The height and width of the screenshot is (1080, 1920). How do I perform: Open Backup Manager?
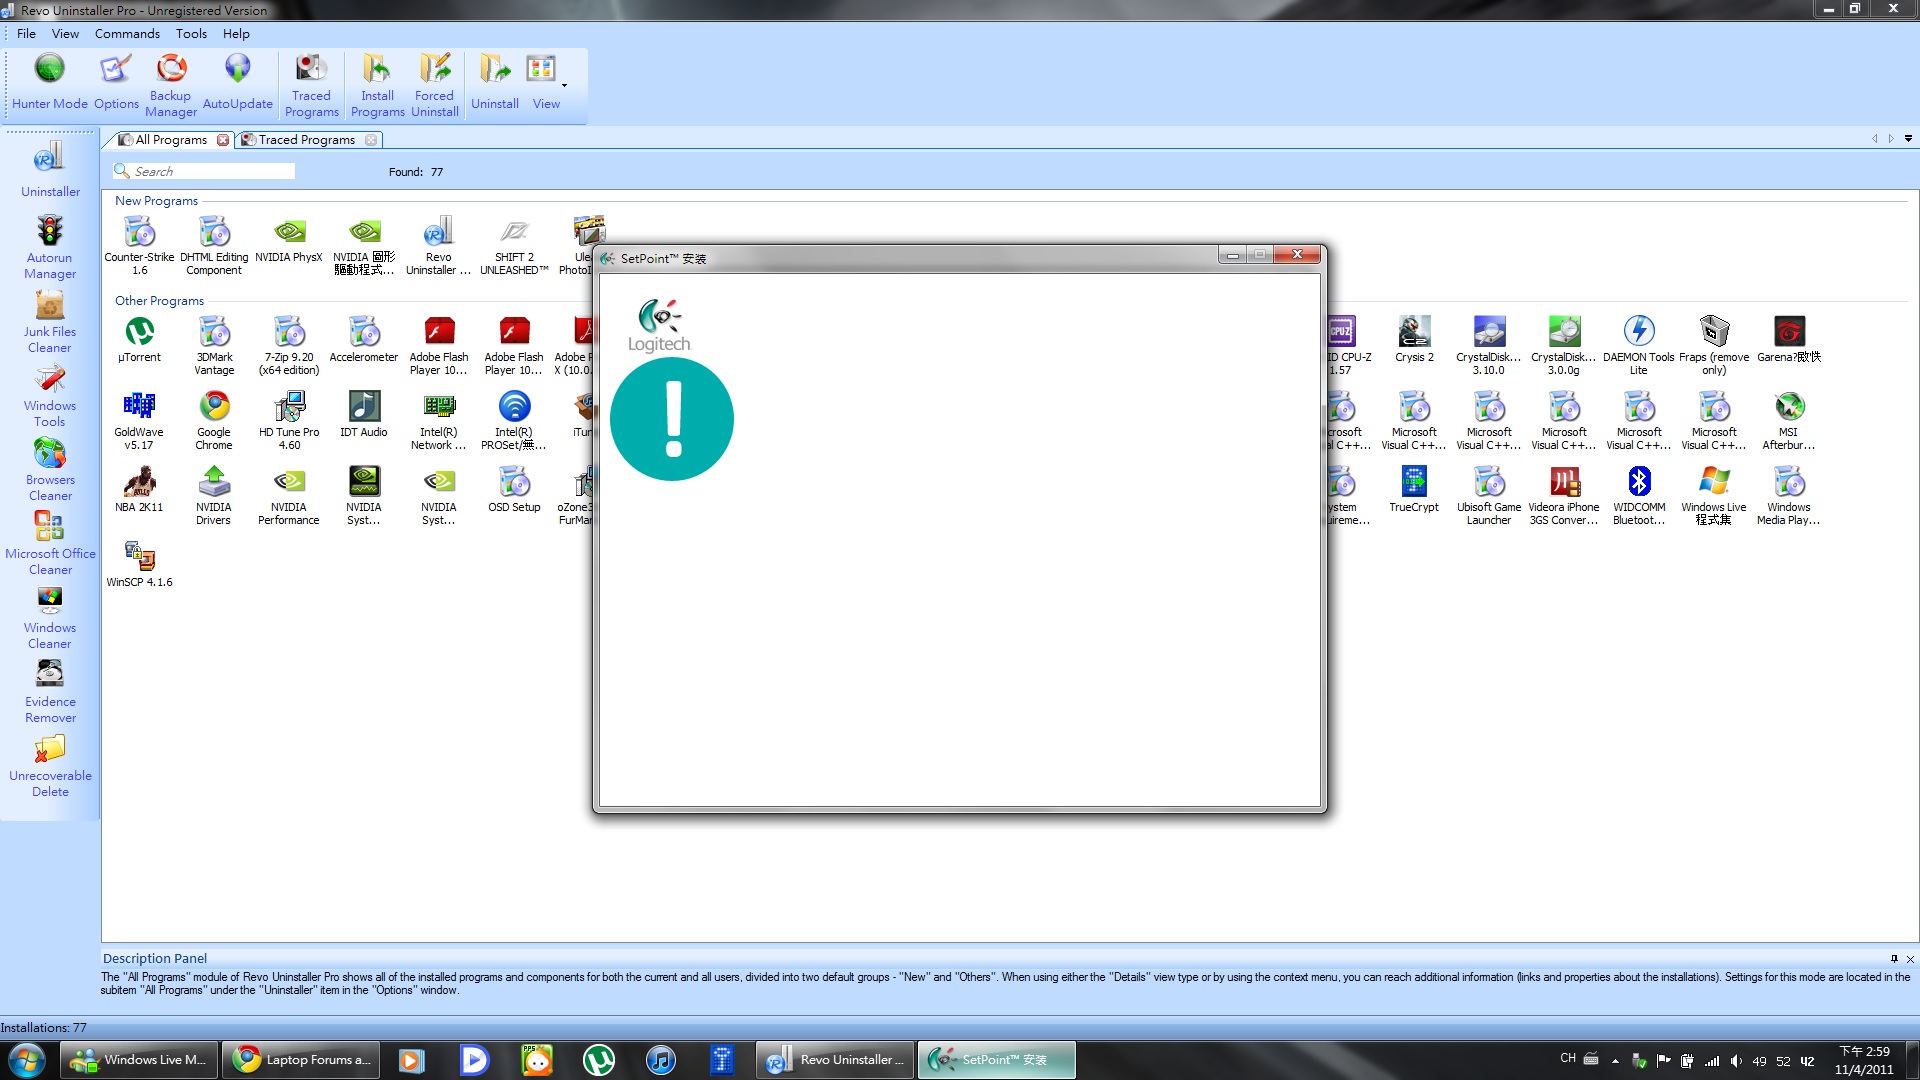tap(171, 85)
